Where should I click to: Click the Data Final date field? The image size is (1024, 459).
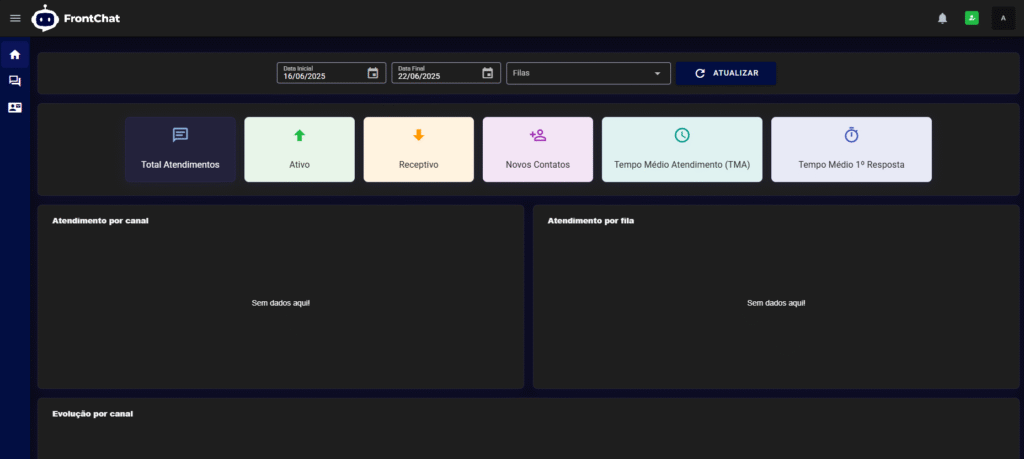coord(434,74)
